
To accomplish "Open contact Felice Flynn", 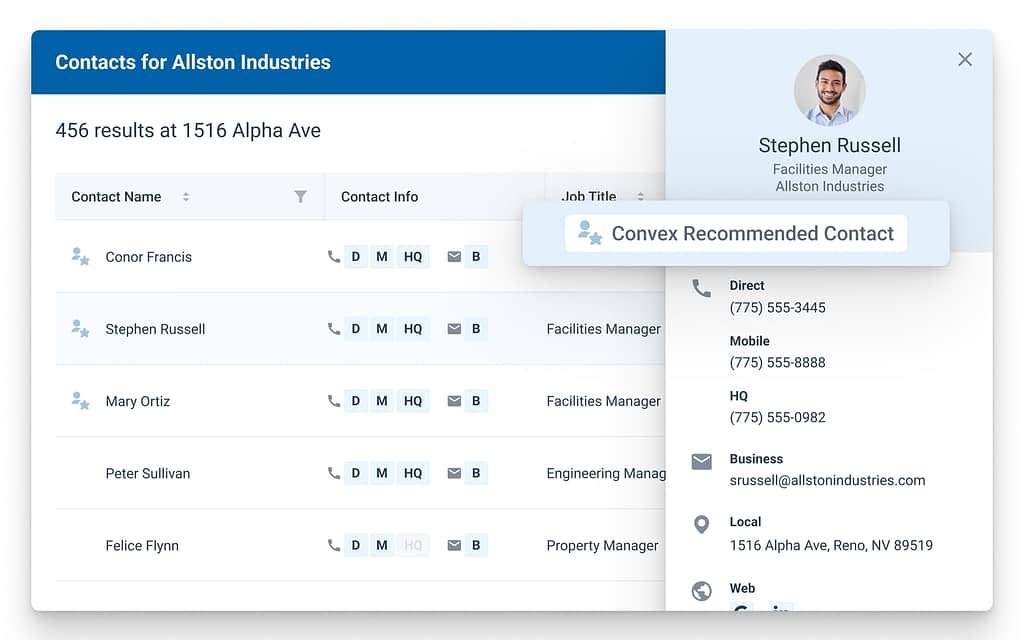I will click(x=142, y=545).
